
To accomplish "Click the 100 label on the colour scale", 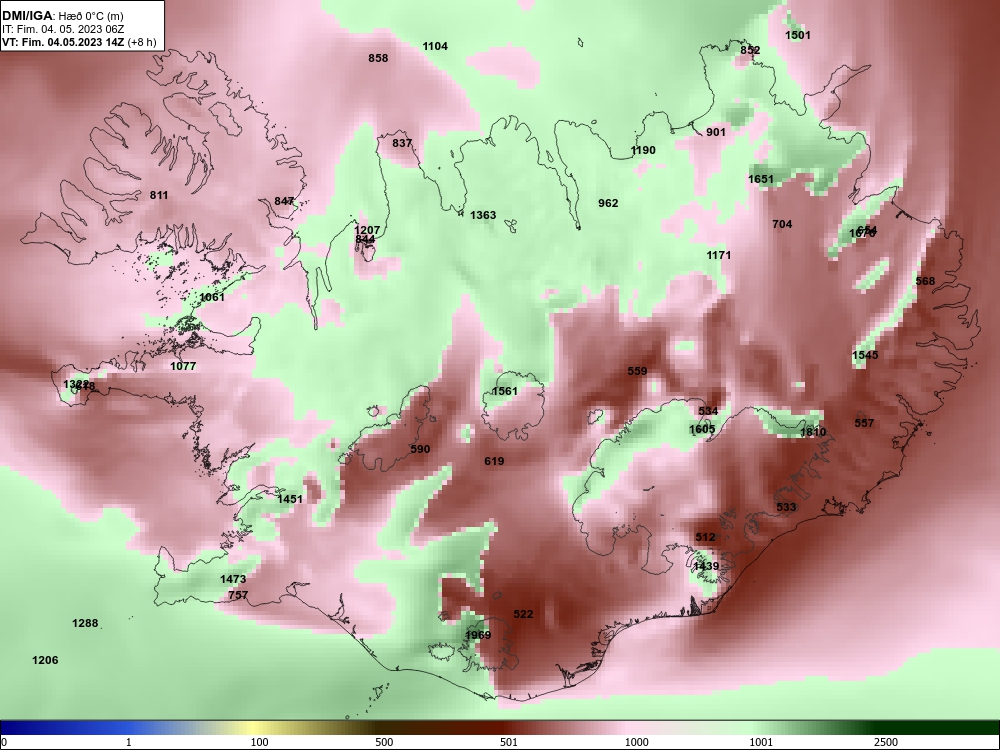I will tap(259, 742).
